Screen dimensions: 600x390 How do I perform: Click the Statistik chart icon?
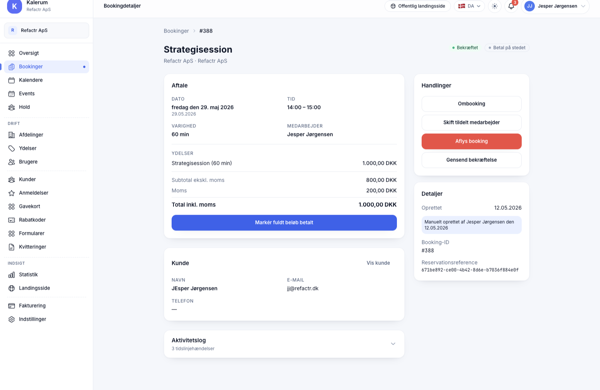(x=11, y=275)
